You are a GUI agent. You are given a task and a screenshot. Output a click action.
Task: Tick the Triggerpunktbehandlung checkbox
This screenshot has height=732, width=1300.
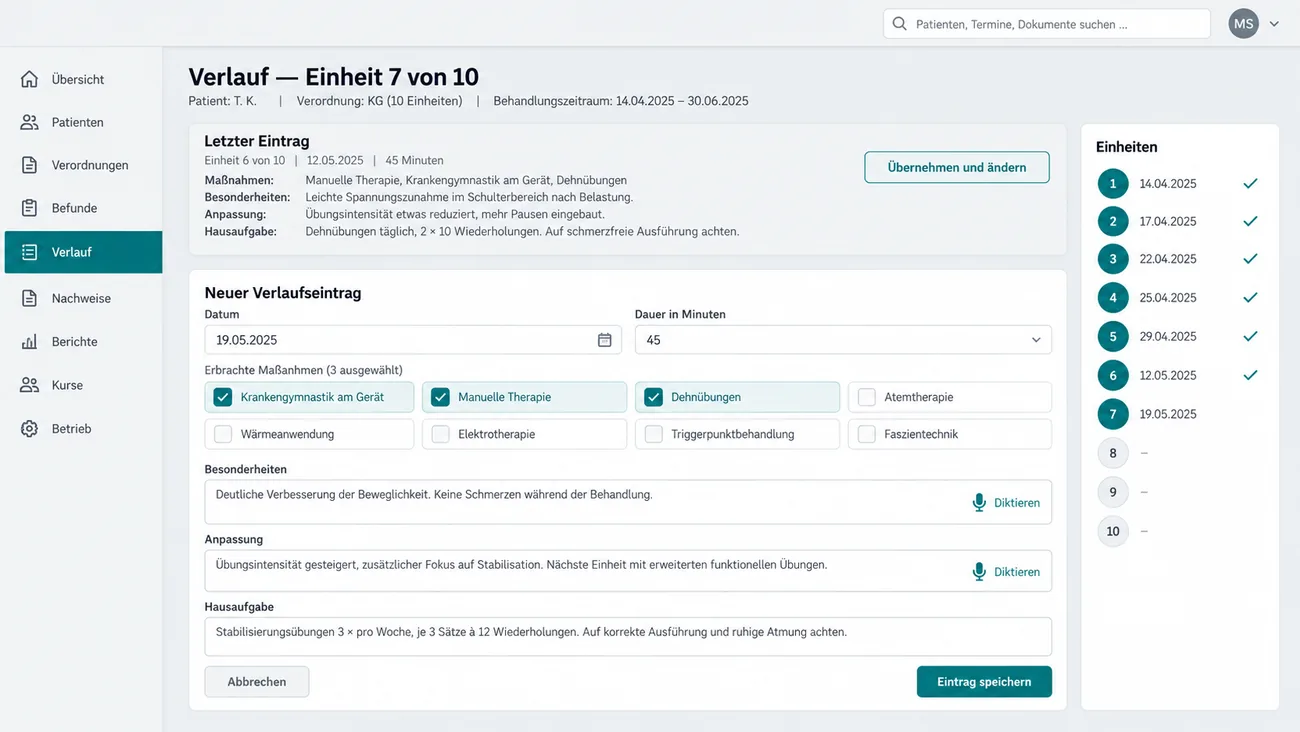tap(653, 434)
